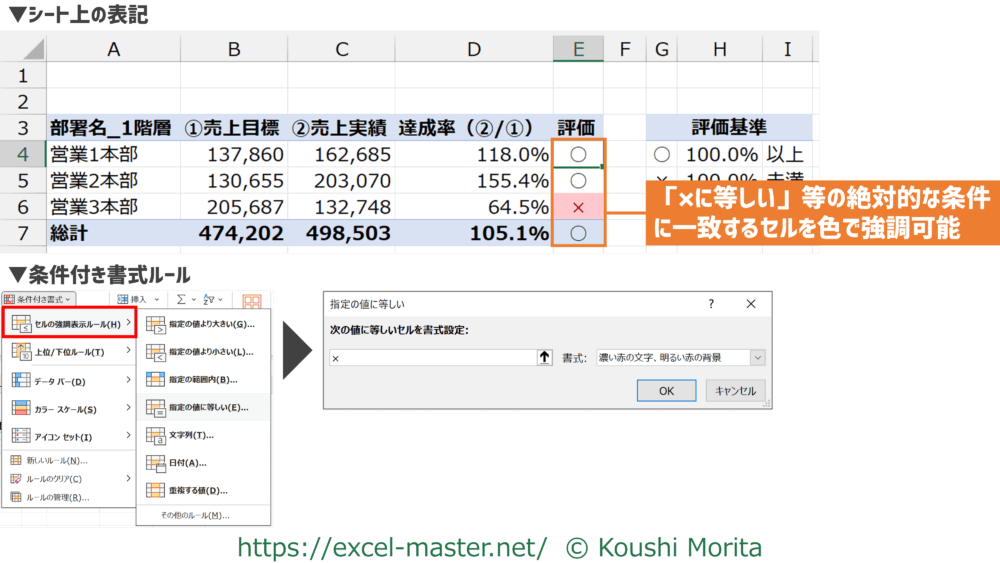Select the 文字列 rule icon
Image resolution: width=1000 pixels, height=563 pixels.
[155, 435]
